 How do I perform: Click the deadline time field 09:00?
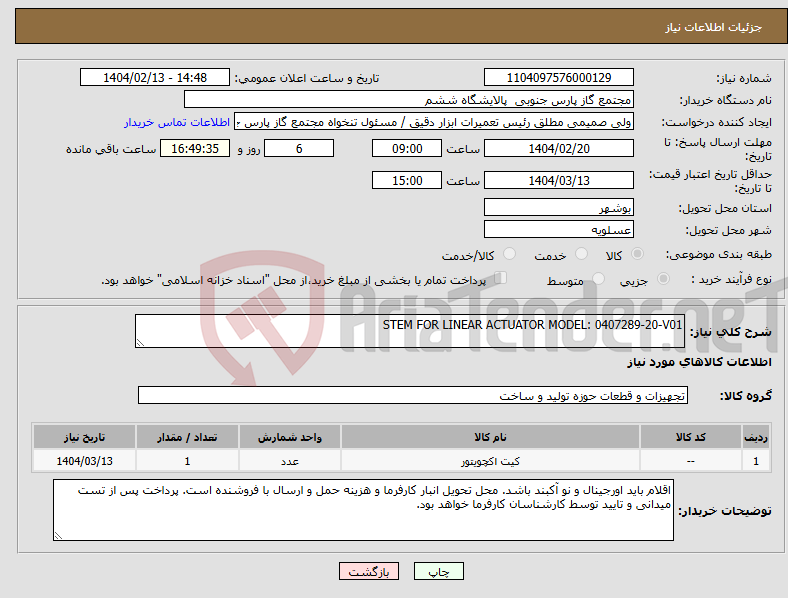pyautogui.click(x=407, y=148)
